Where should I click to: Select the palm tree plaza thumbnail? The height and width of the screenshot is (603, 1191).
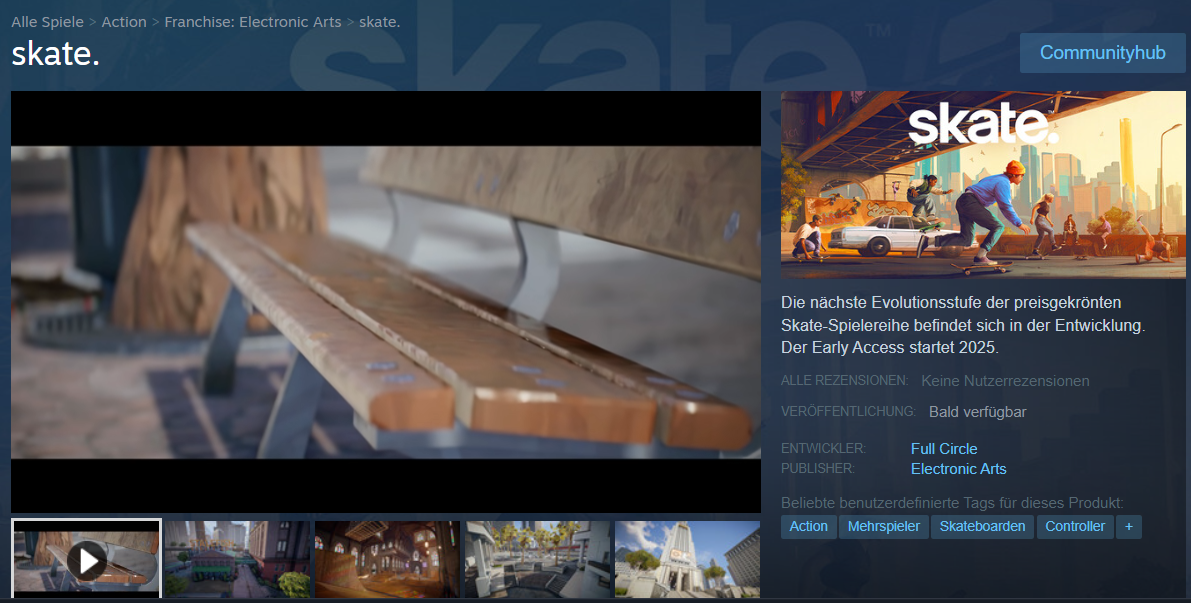pyautogui.click(x=538, y=560)
